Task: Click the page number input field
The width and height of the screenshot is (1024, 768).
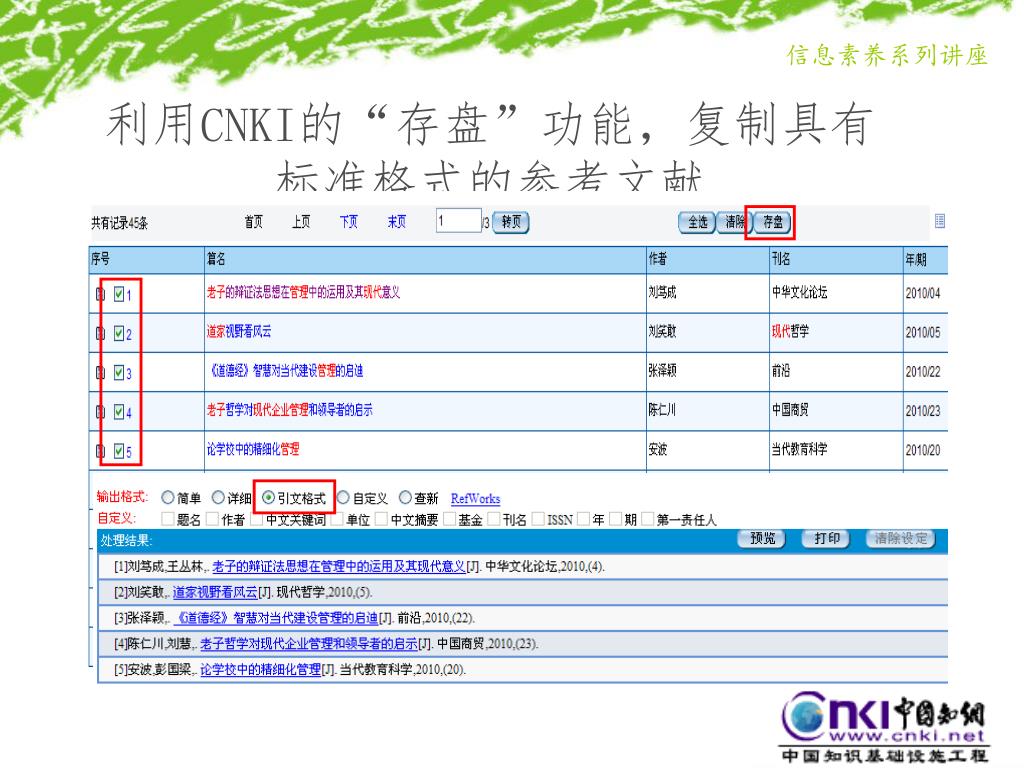Action: point(458,221)
